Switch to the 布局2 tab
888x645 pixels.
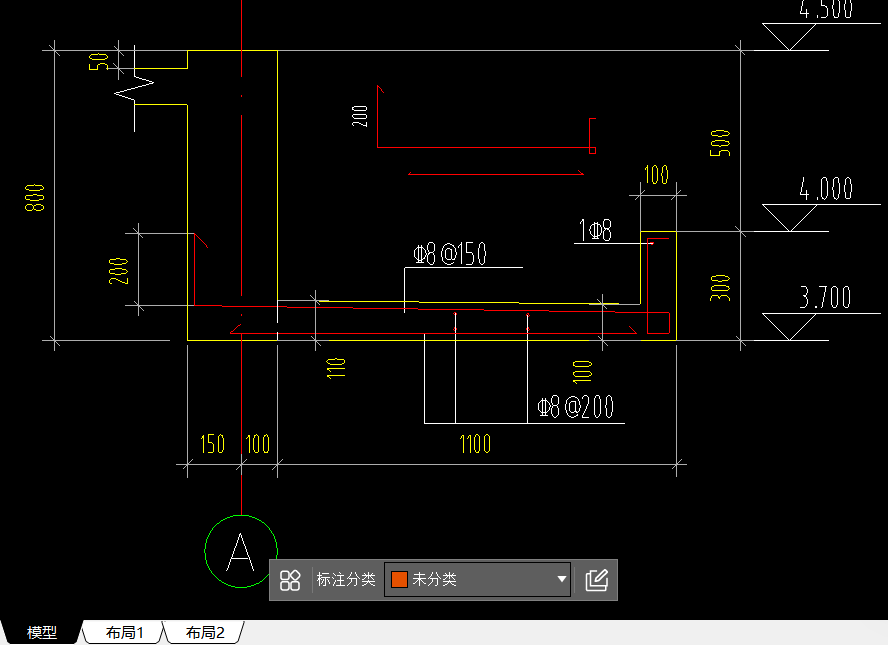(205, 633)
